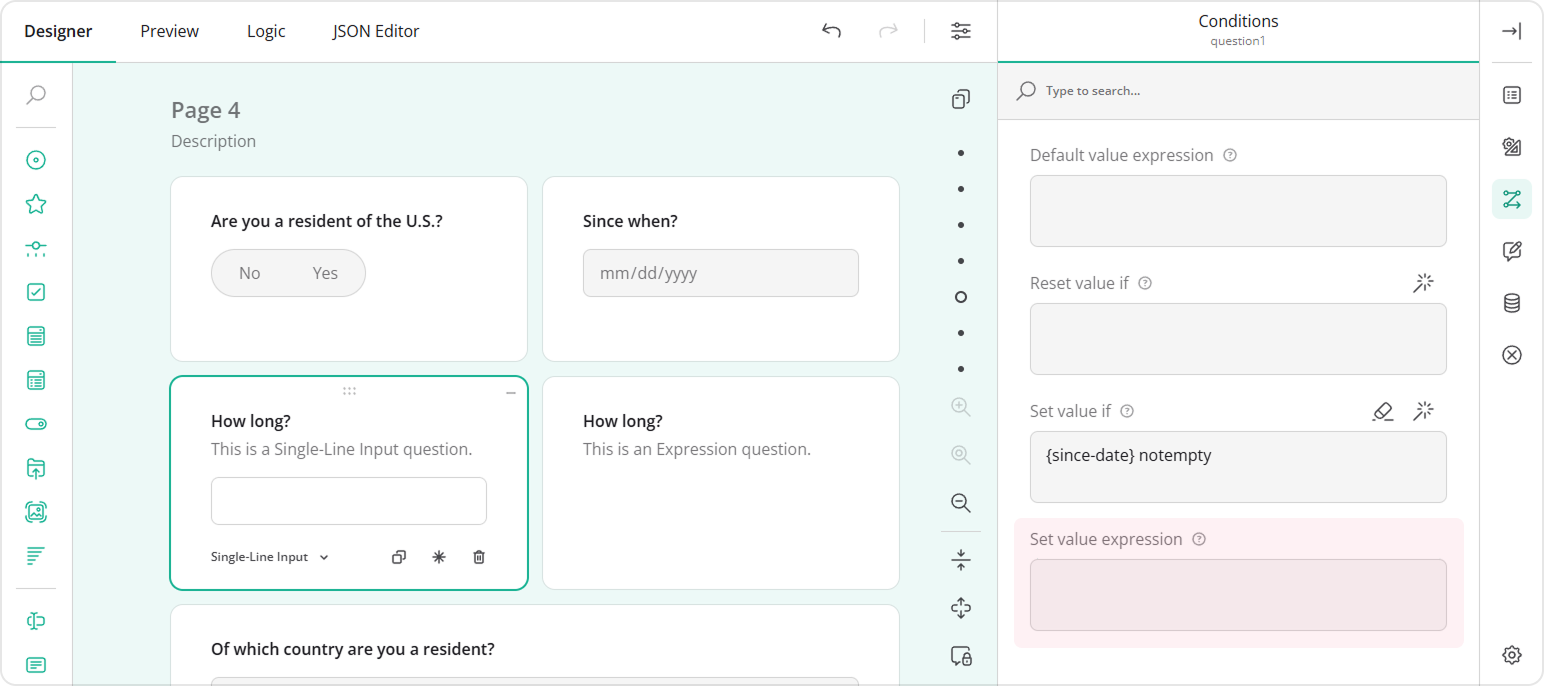Show help for Default value expression

coord(1230,156)
